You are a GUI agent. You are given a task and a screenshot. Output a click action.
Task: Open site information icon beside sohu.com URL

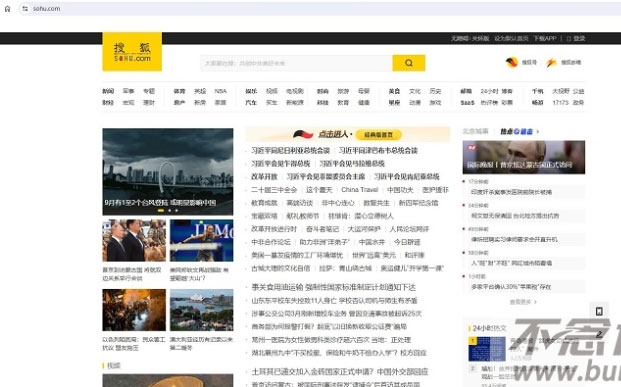[25, 9]
